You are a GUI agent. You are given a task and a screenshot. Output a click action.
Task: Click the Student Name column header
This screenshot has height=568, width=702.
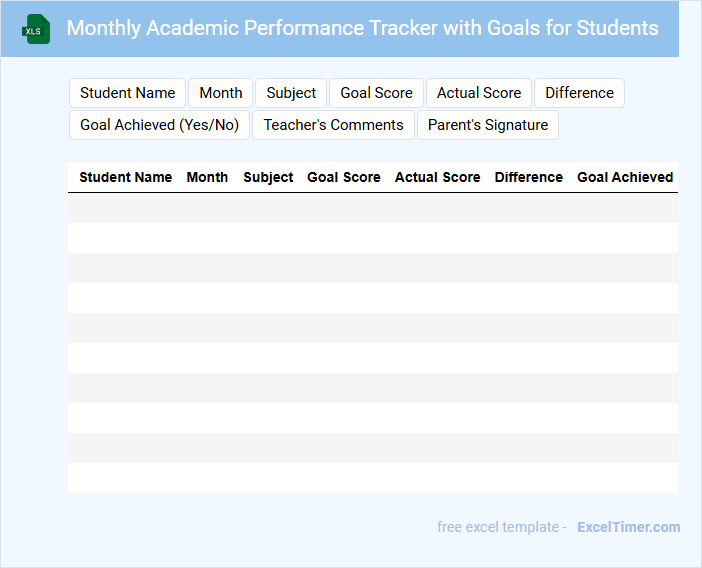(x=125, y=177)
